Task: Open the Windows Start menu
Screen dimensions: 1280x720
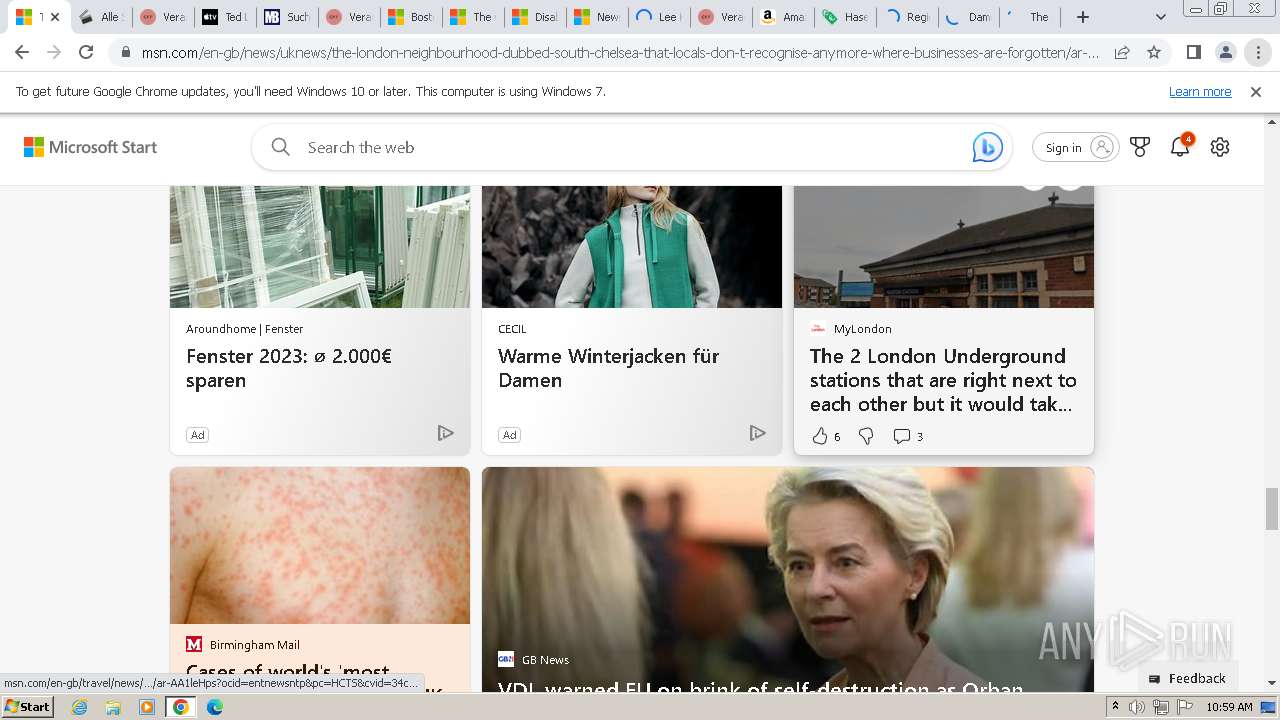Action: 27,707
